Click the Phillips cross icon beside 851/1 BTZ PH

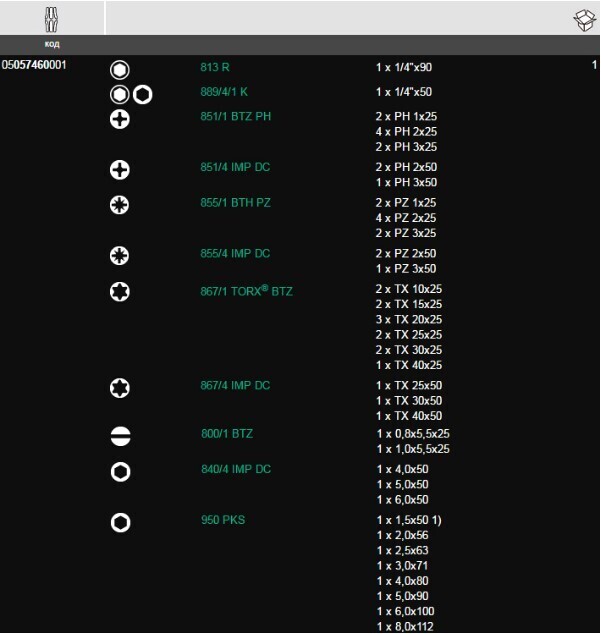pos(120,119)
